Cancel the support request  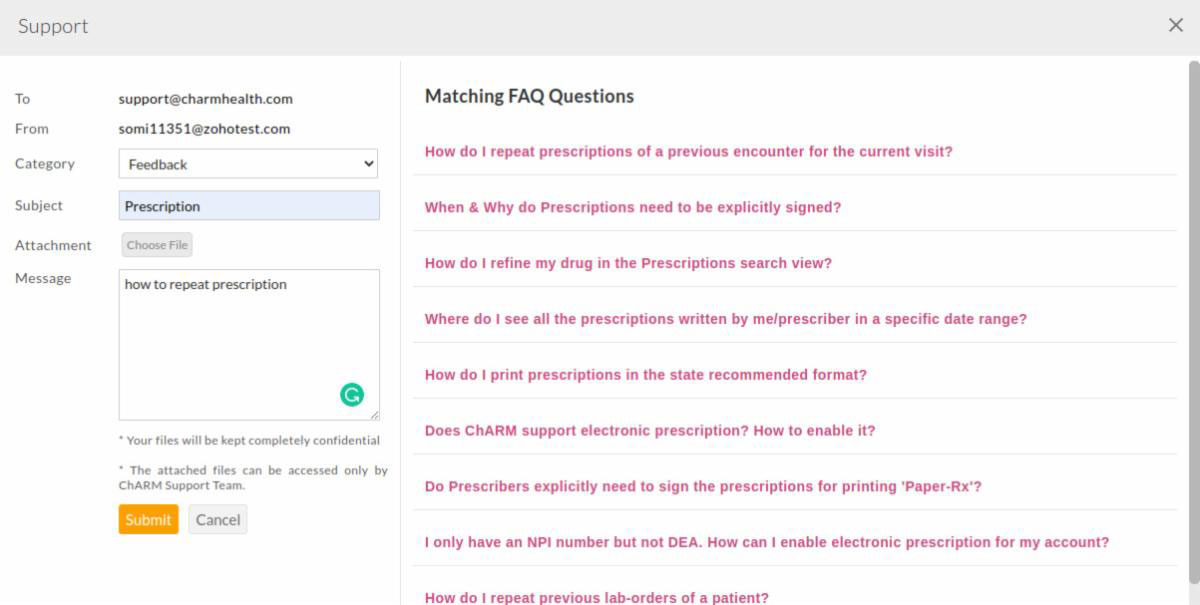pyautogui.click(x=217, y=519)
